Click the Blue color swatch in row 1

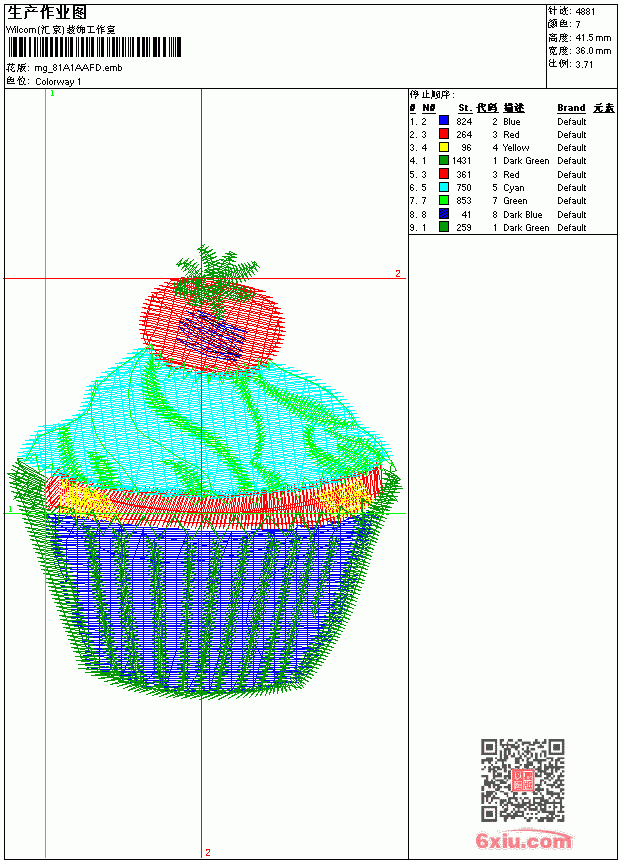[x=444, y=121]
